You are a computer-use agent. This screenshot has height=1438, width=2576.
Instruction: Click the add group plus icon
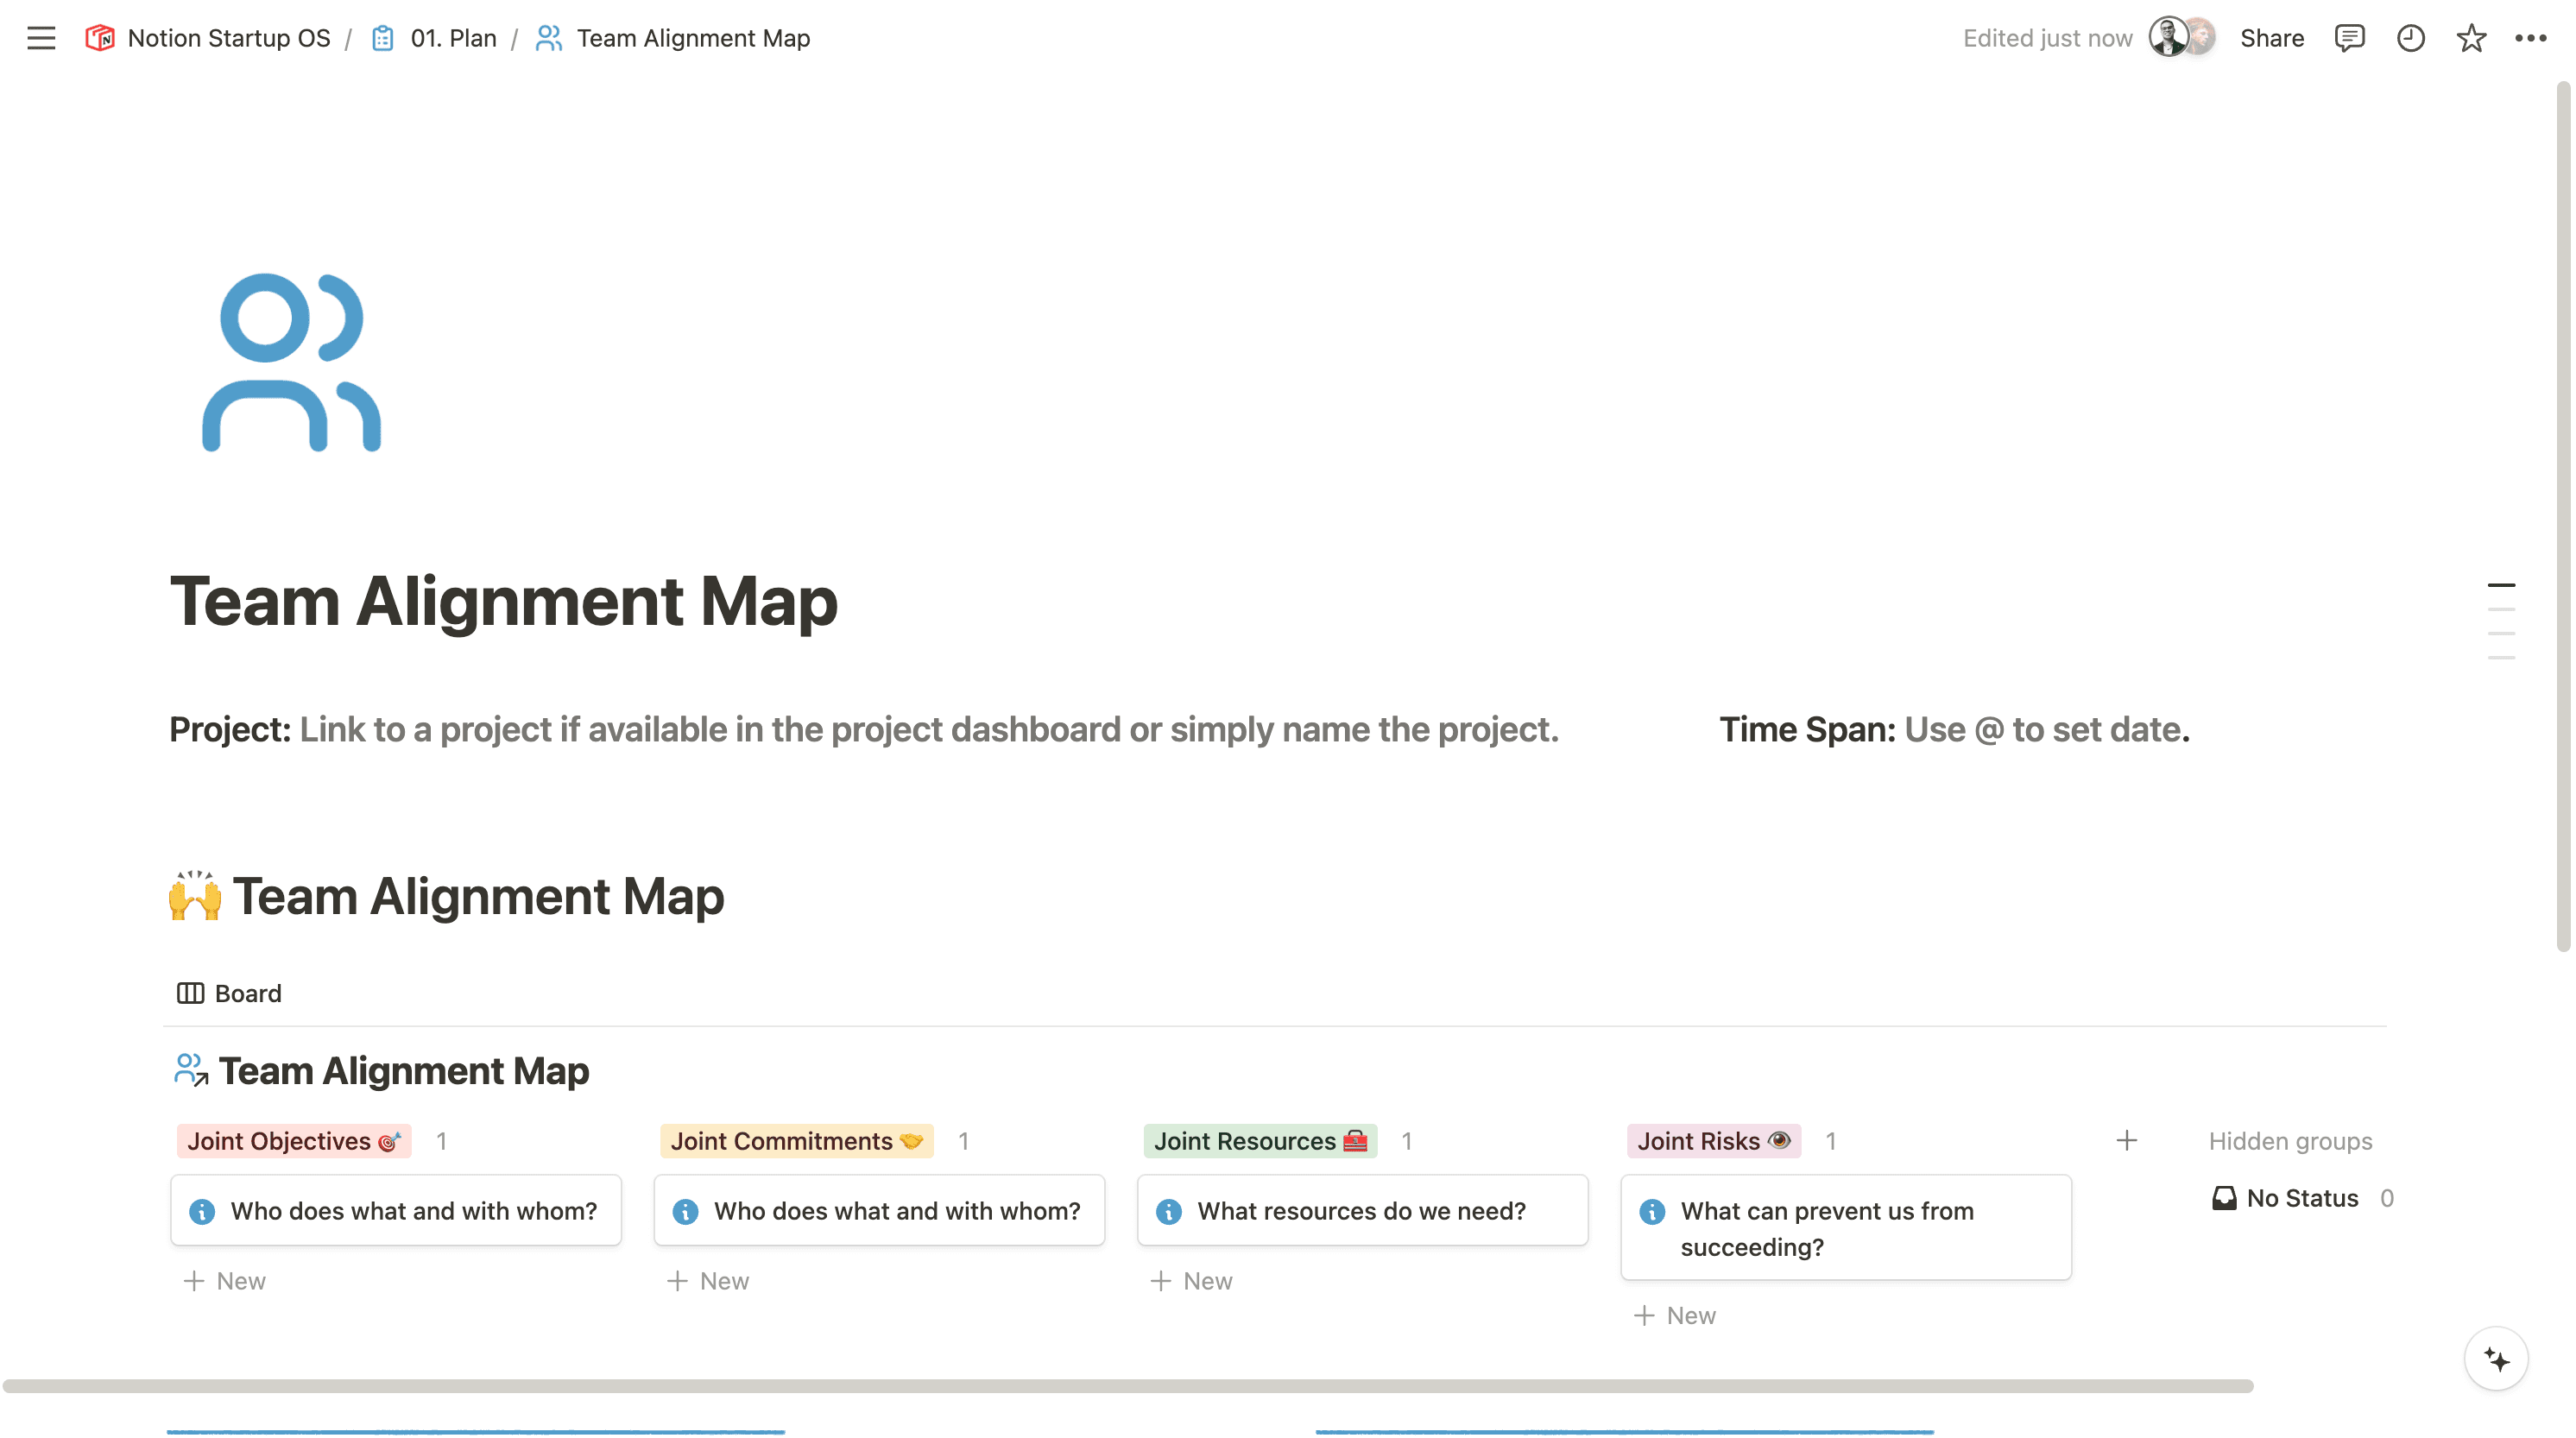pyautogui.click(x=2126, y=1140)
